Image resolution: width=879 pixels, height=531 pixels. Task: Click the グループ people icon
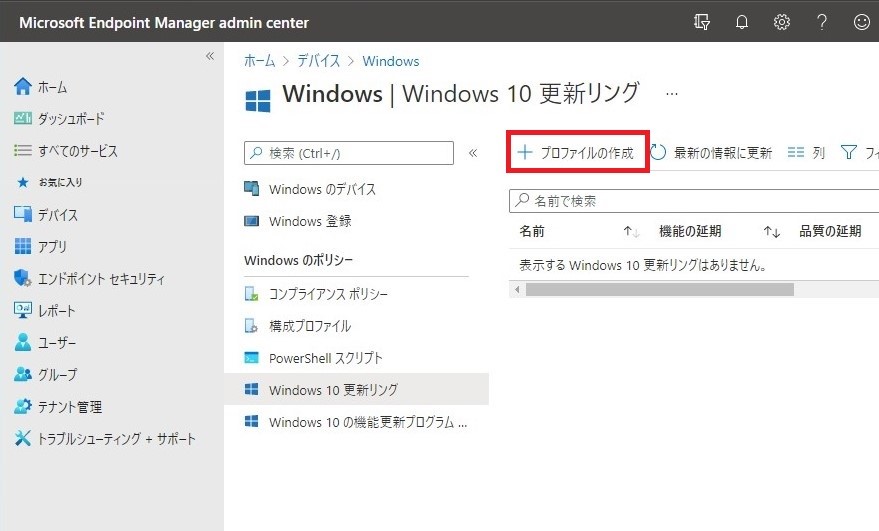[23, 375]
